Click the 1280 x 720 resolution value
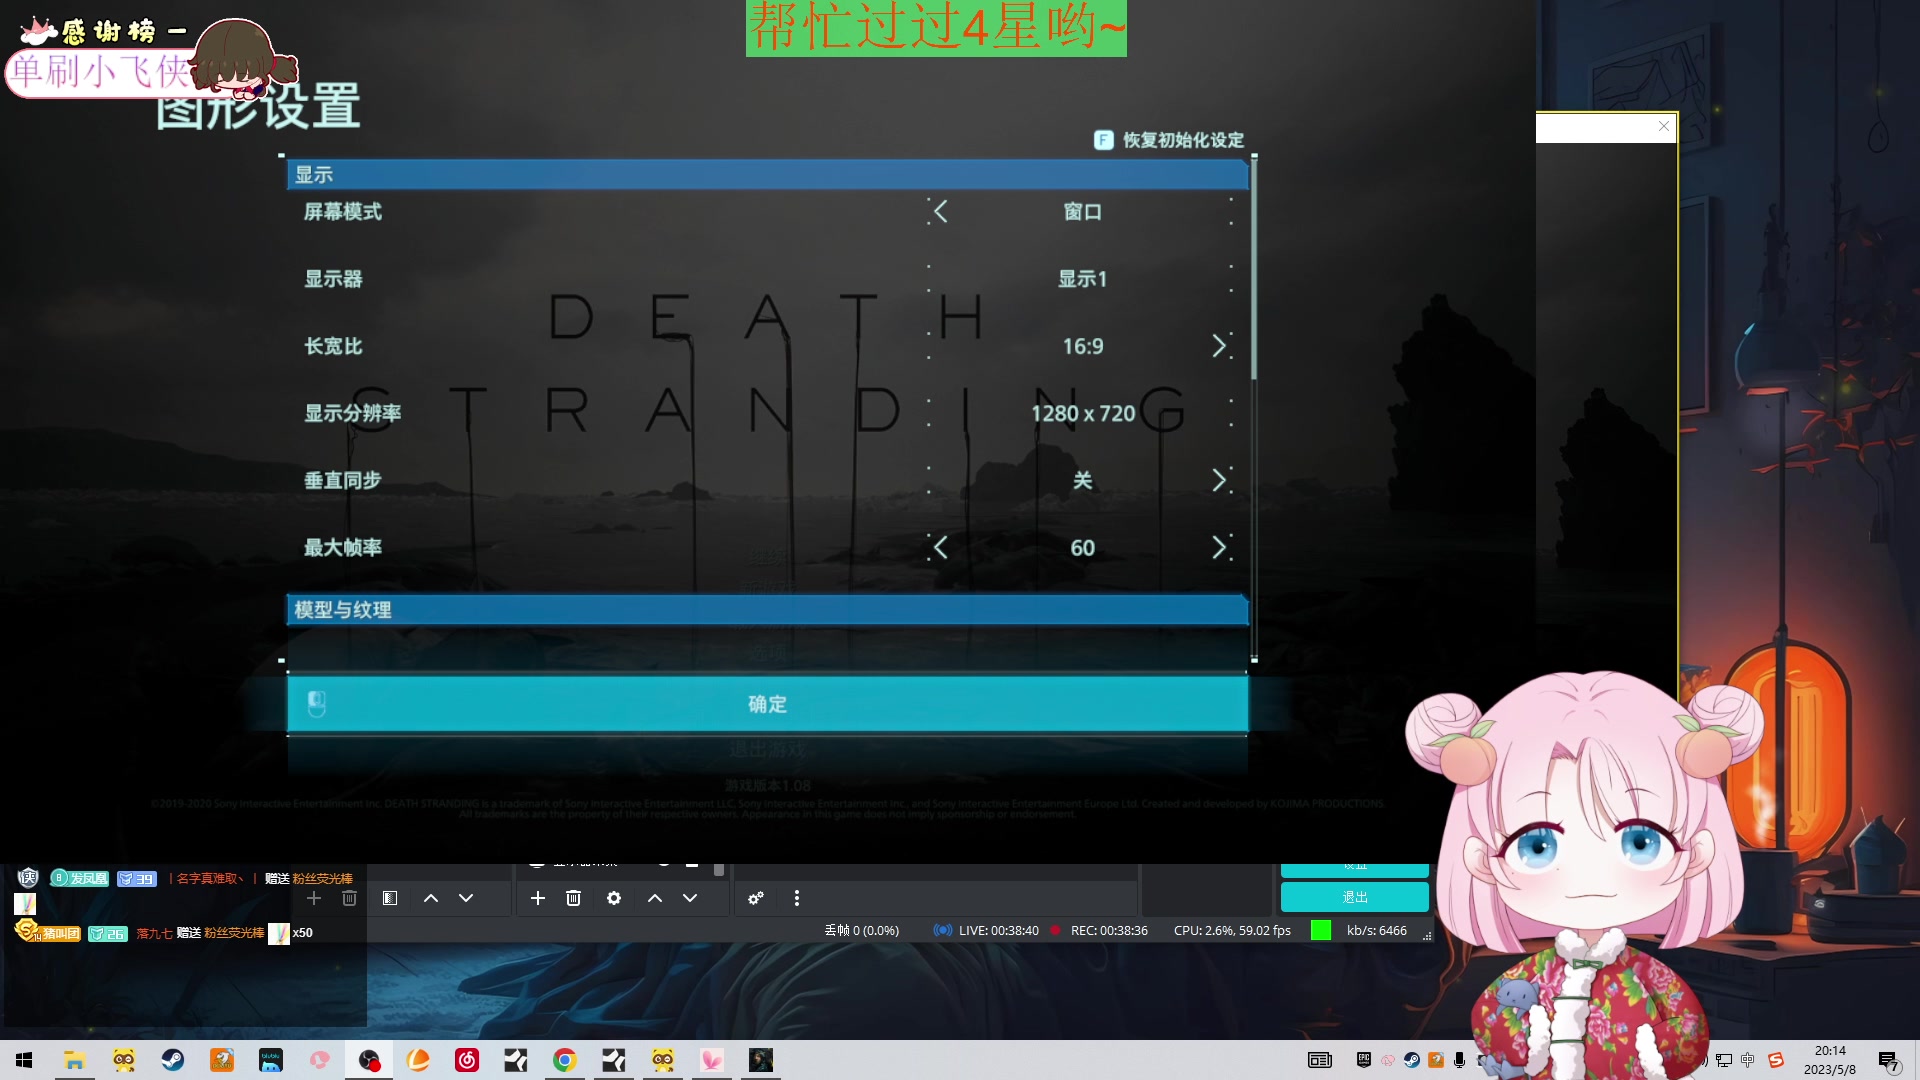1920x1080 pixels. [x=1083, y=413]
